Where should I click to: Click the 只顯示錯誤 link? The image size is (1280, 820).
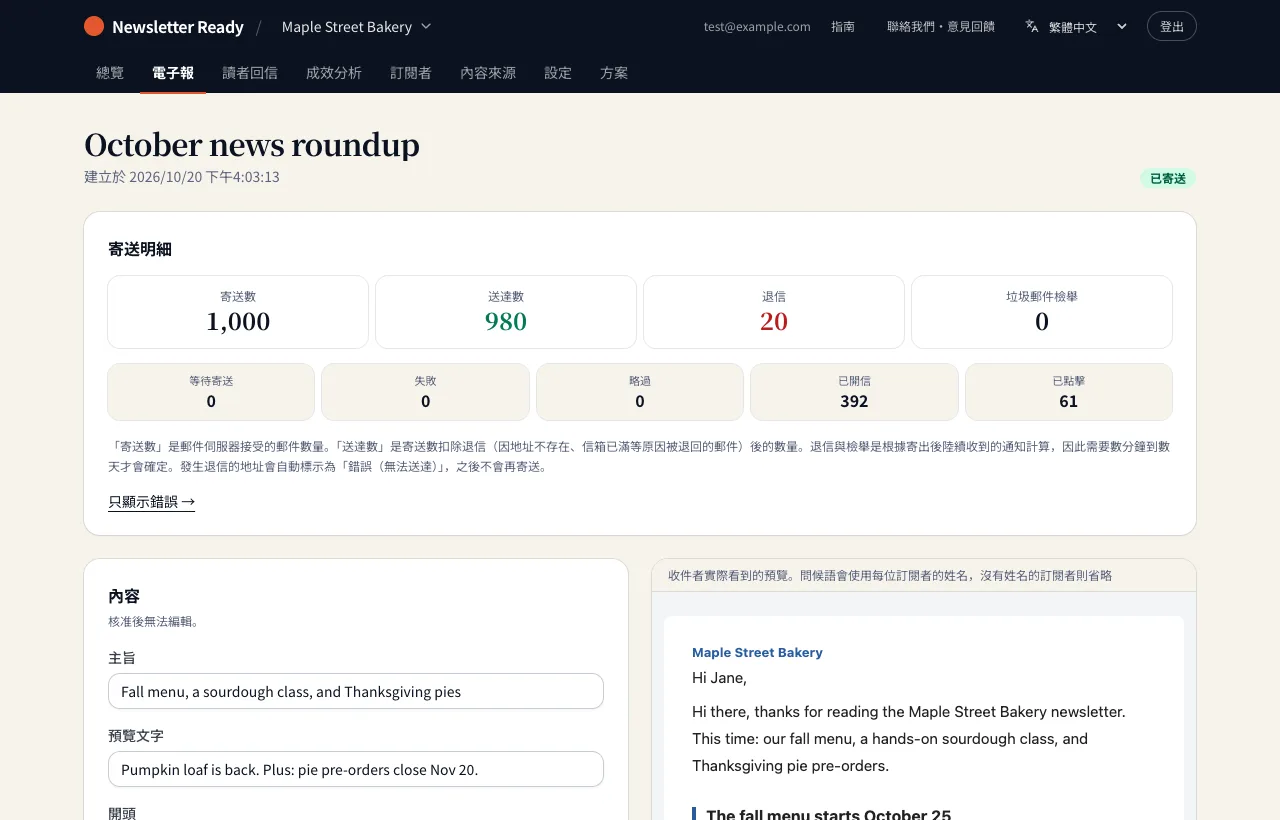(152, 502)
